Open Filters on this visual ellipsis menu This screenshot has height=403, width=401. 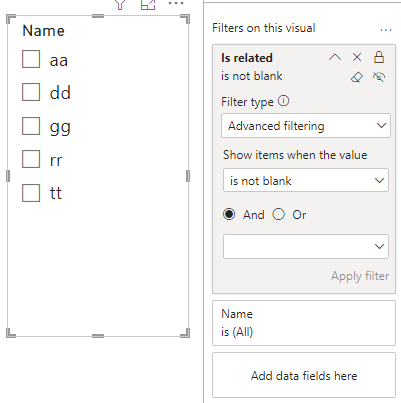386,30
